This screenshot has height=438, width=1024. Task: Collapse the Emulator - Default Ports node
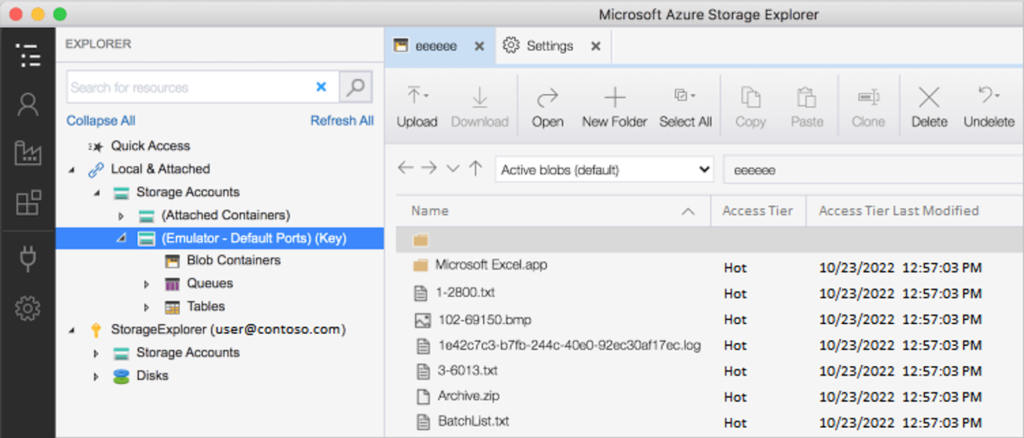point(121,239)
